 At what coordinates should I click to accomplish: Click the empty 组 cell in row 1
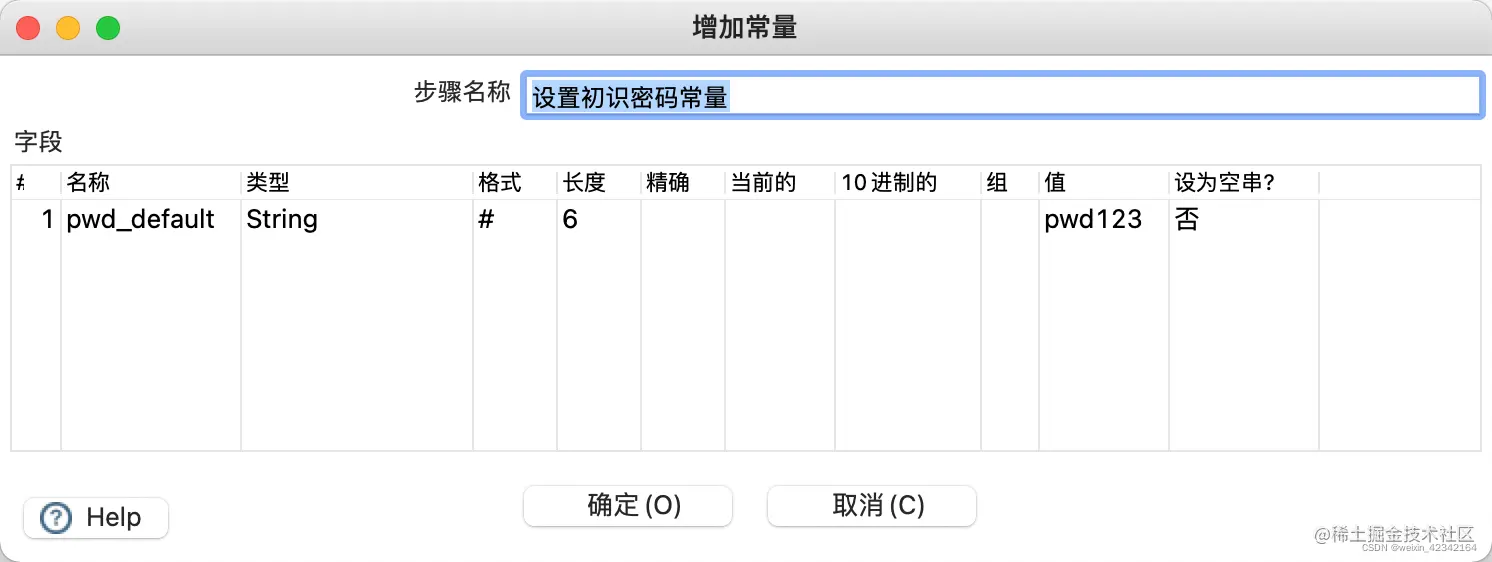coord(1010,219)
